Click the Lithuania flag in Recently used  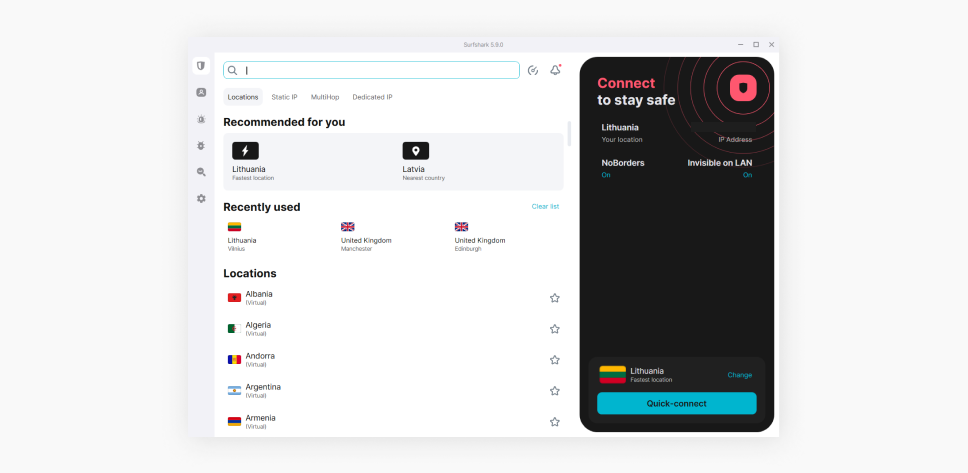(x=235, y=227)
